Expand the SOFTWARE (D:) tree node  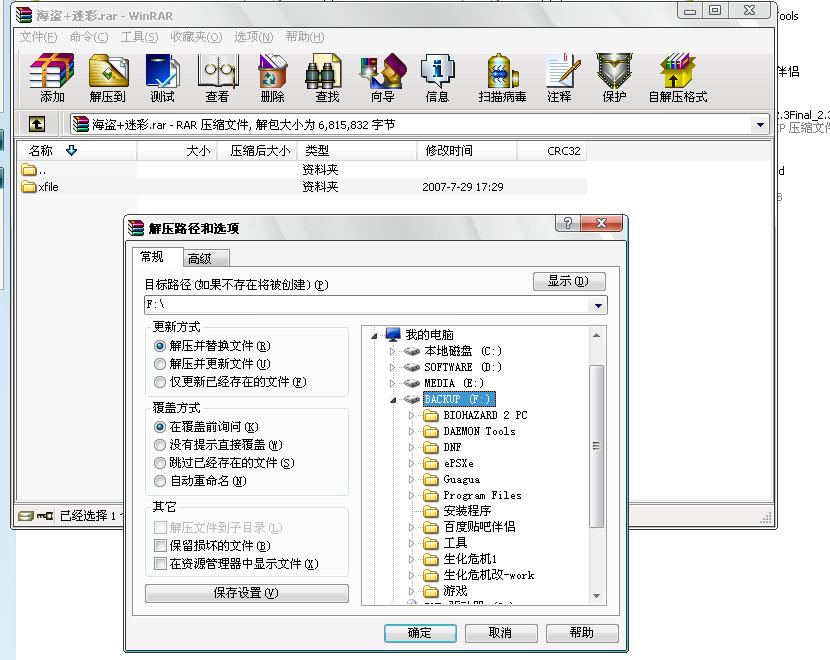392,367
